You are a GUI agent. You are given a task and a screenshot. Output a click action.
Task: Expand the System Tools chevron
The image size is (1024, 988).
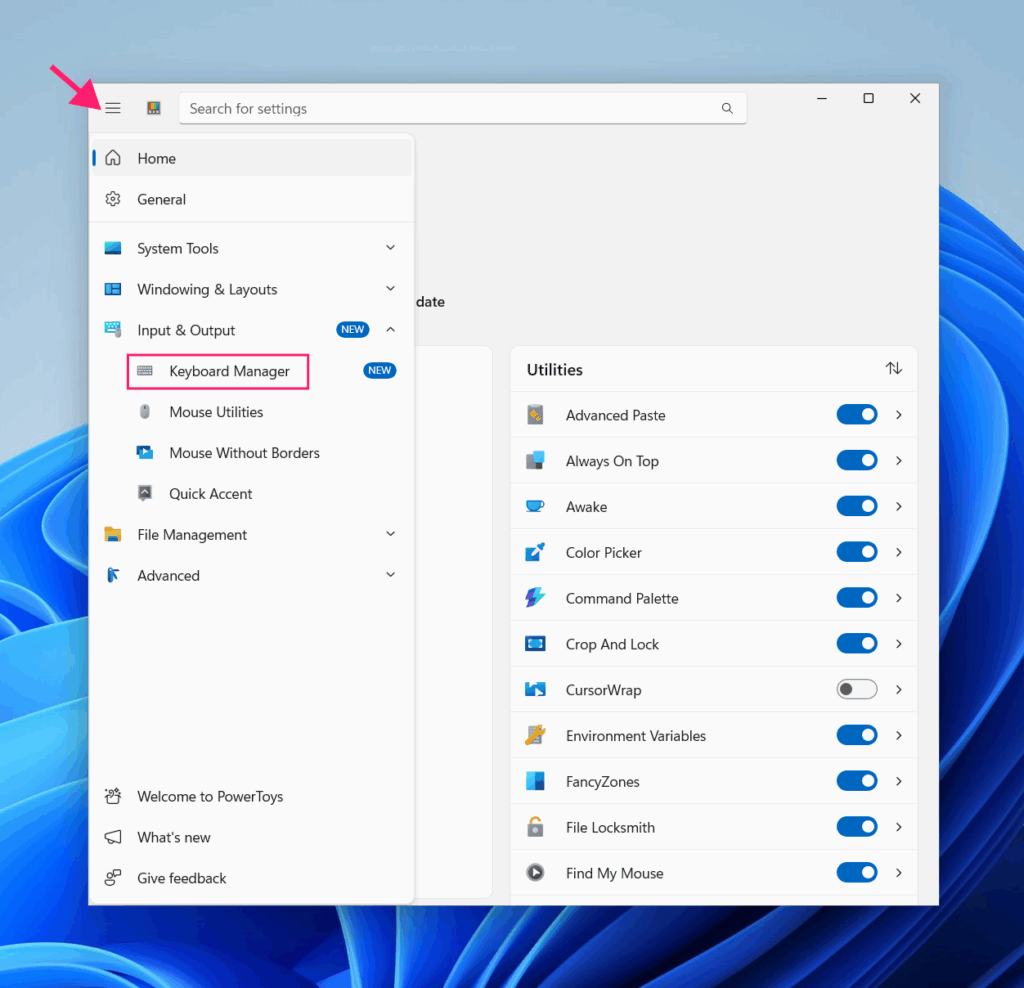click(x=391, y=247)
